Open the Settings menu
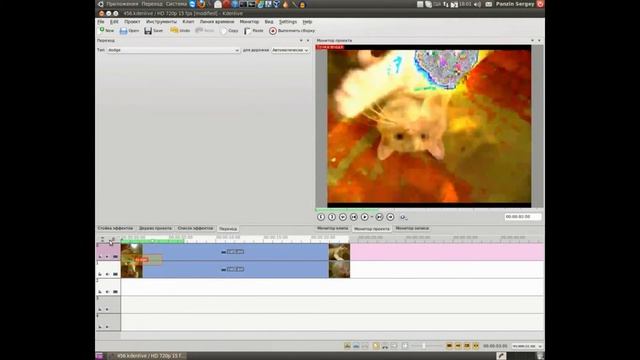This screenshot has height=360, width=640. pos(288,22)
